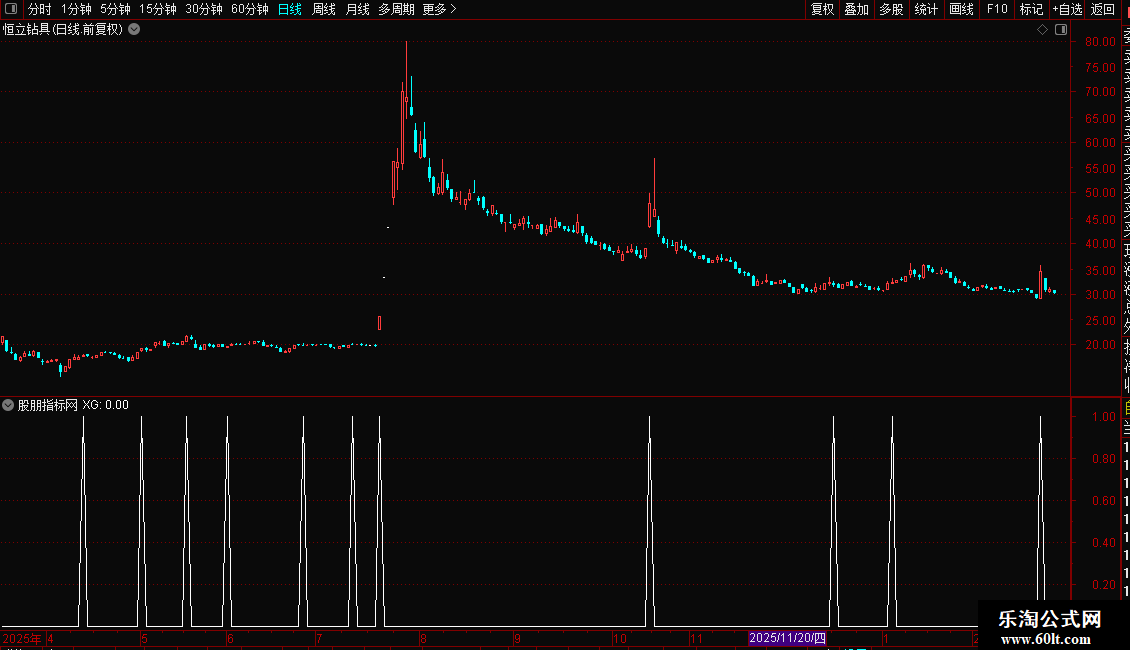Toggle right side panel icon in chart
This screenshot has width=1130, height=650.
coord(1061,30)
